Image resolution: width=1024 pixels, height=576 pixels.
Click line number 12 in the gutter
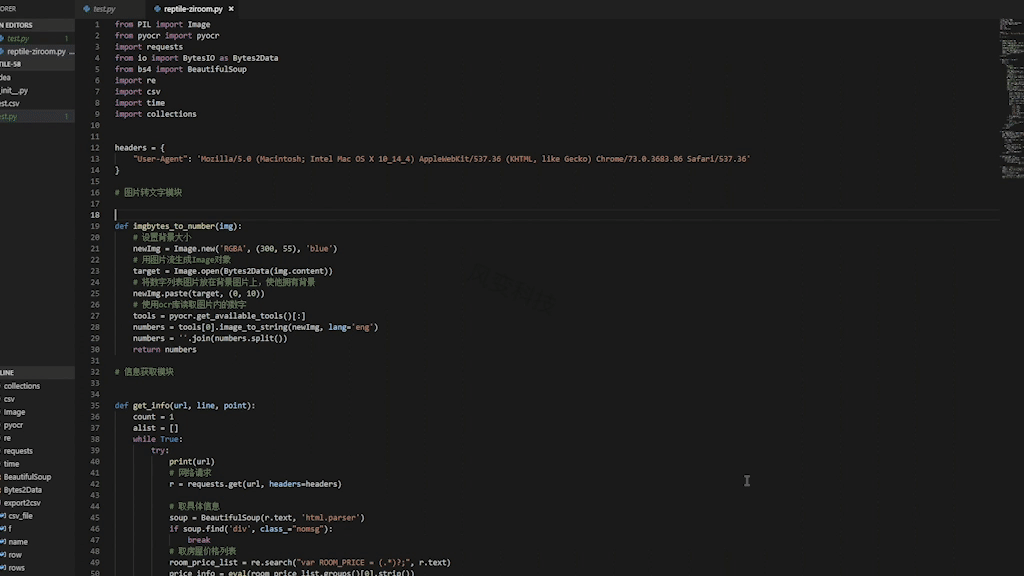coord(95,148)
